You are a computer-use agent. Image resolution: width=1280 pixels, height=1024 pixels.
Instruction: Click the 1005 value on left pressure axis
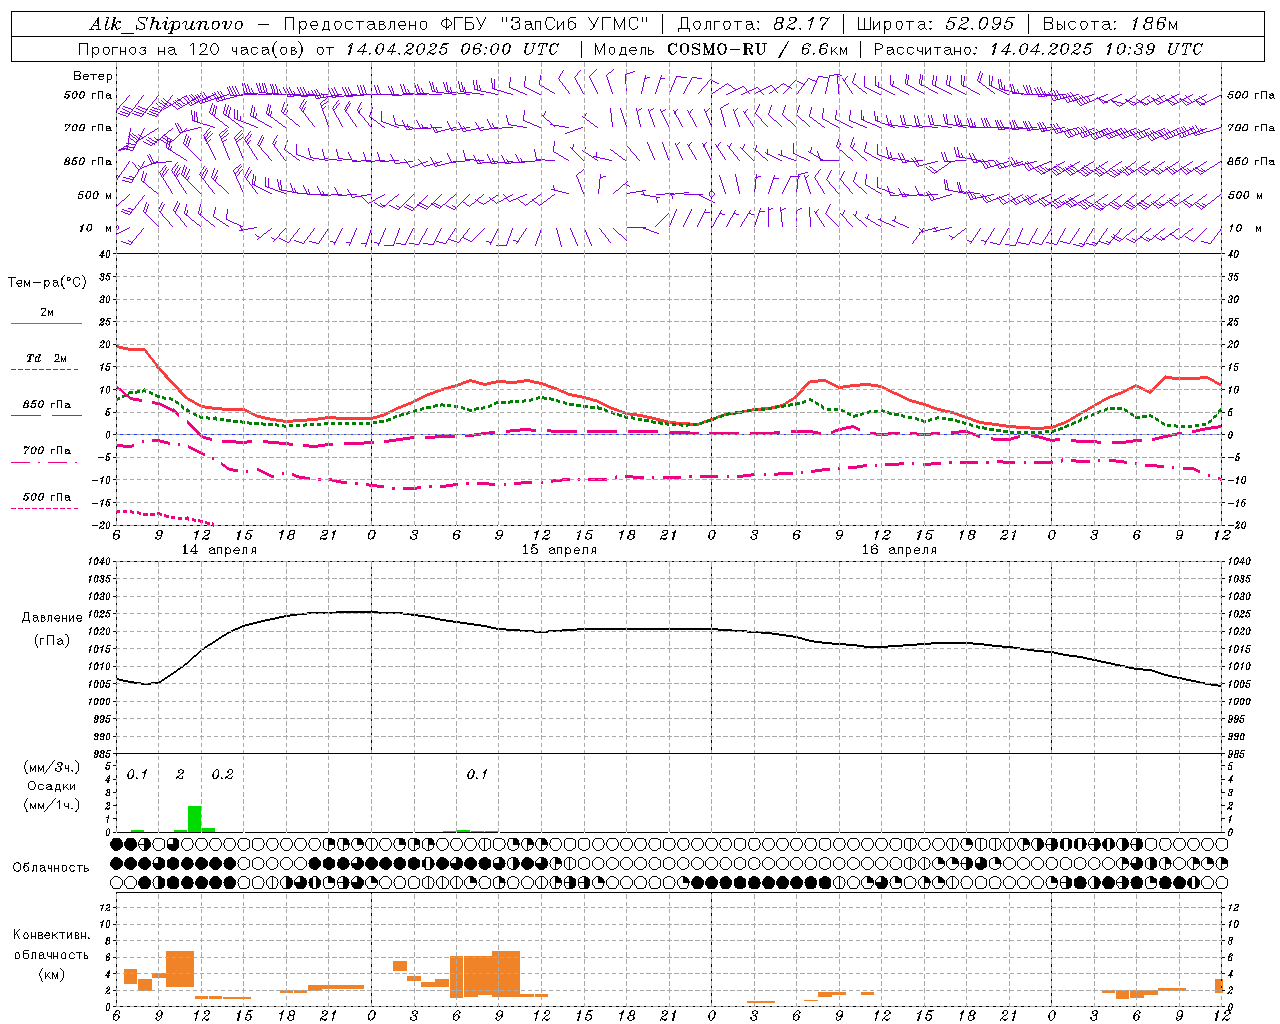click(x=97, y=684)
